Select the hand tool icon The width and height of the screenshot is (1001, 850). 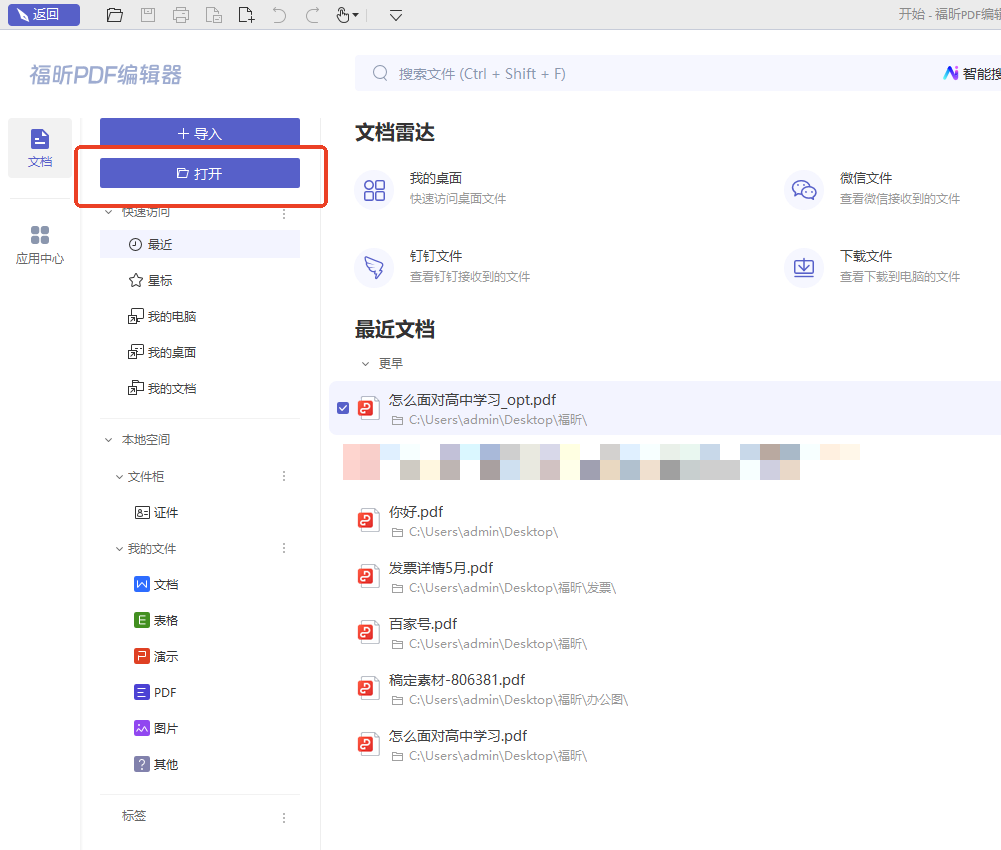coord(346,15)
